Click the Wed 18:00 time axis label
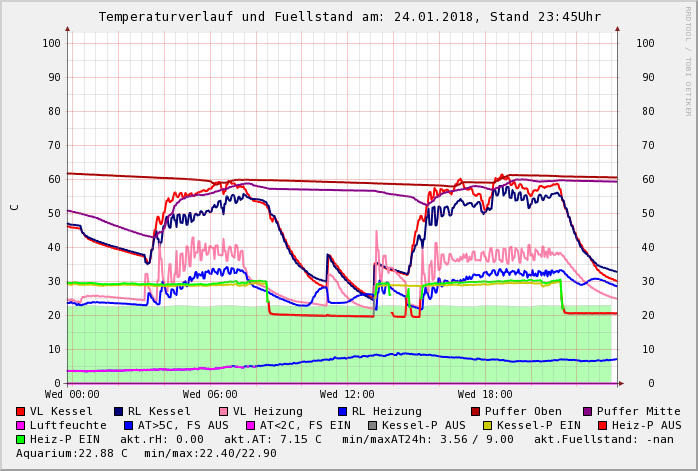 pyautogui.click(x=485, y=394)
